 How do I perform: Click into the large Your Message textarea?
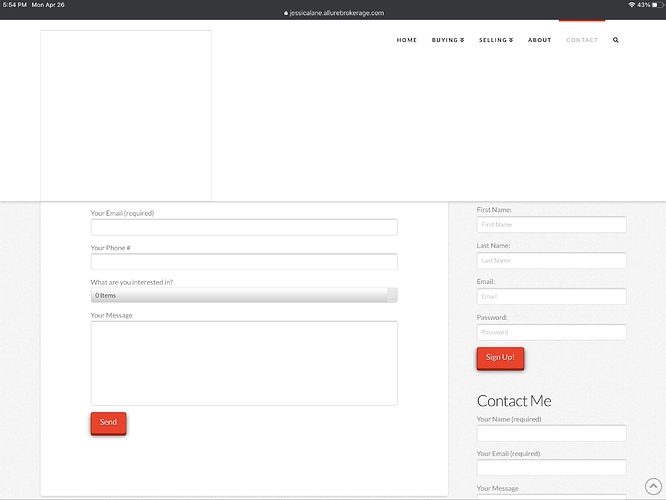pyautogui.click(x=244, y=363)
